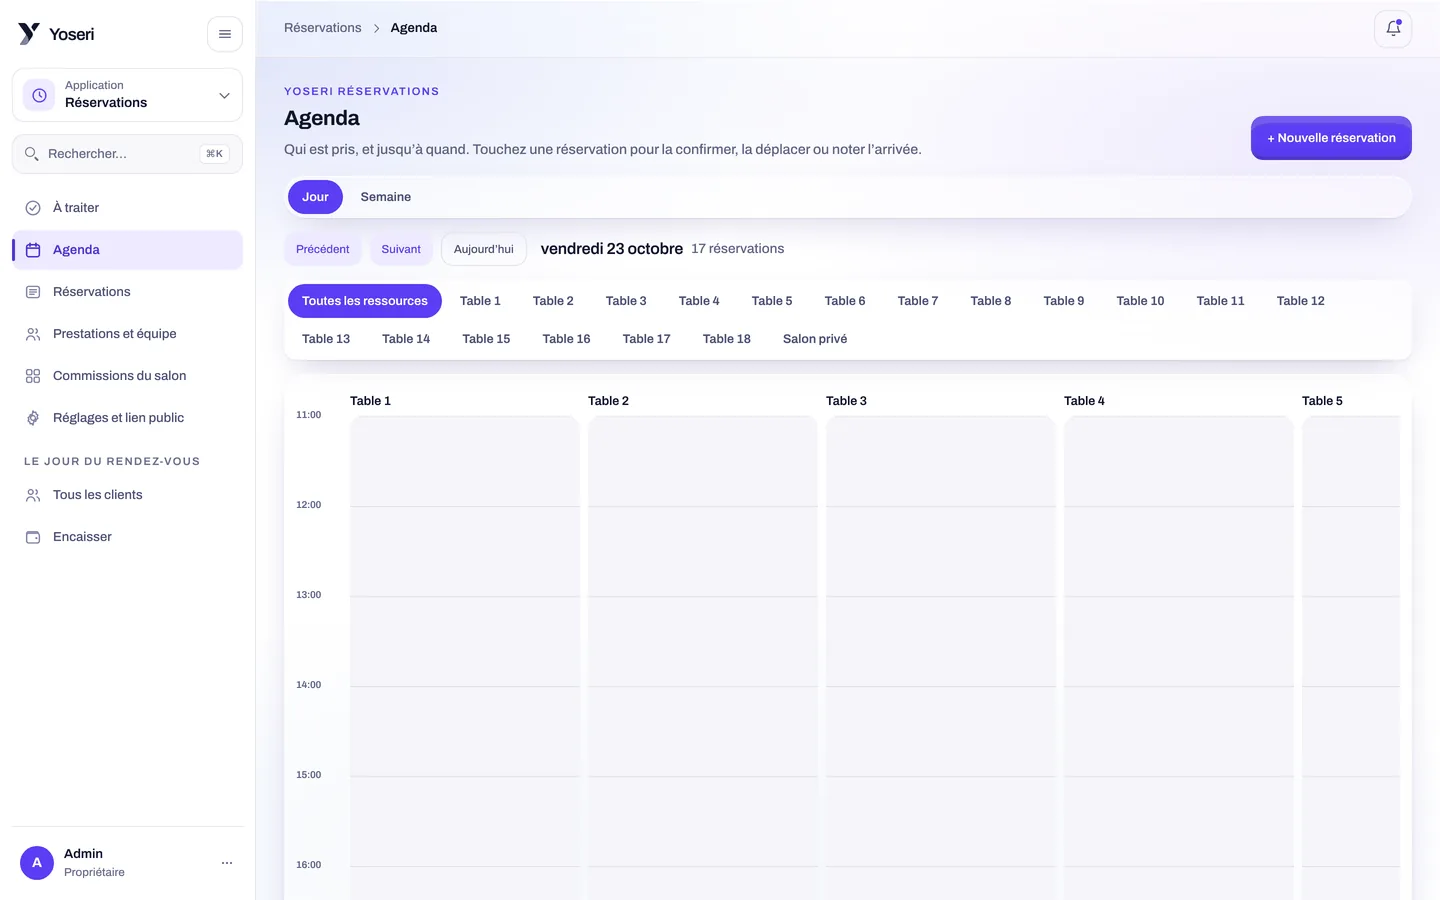Click the Rechercher search field
Image resolution: width=1440 pixels, height=900 pixels.
(x=127, y=154)
